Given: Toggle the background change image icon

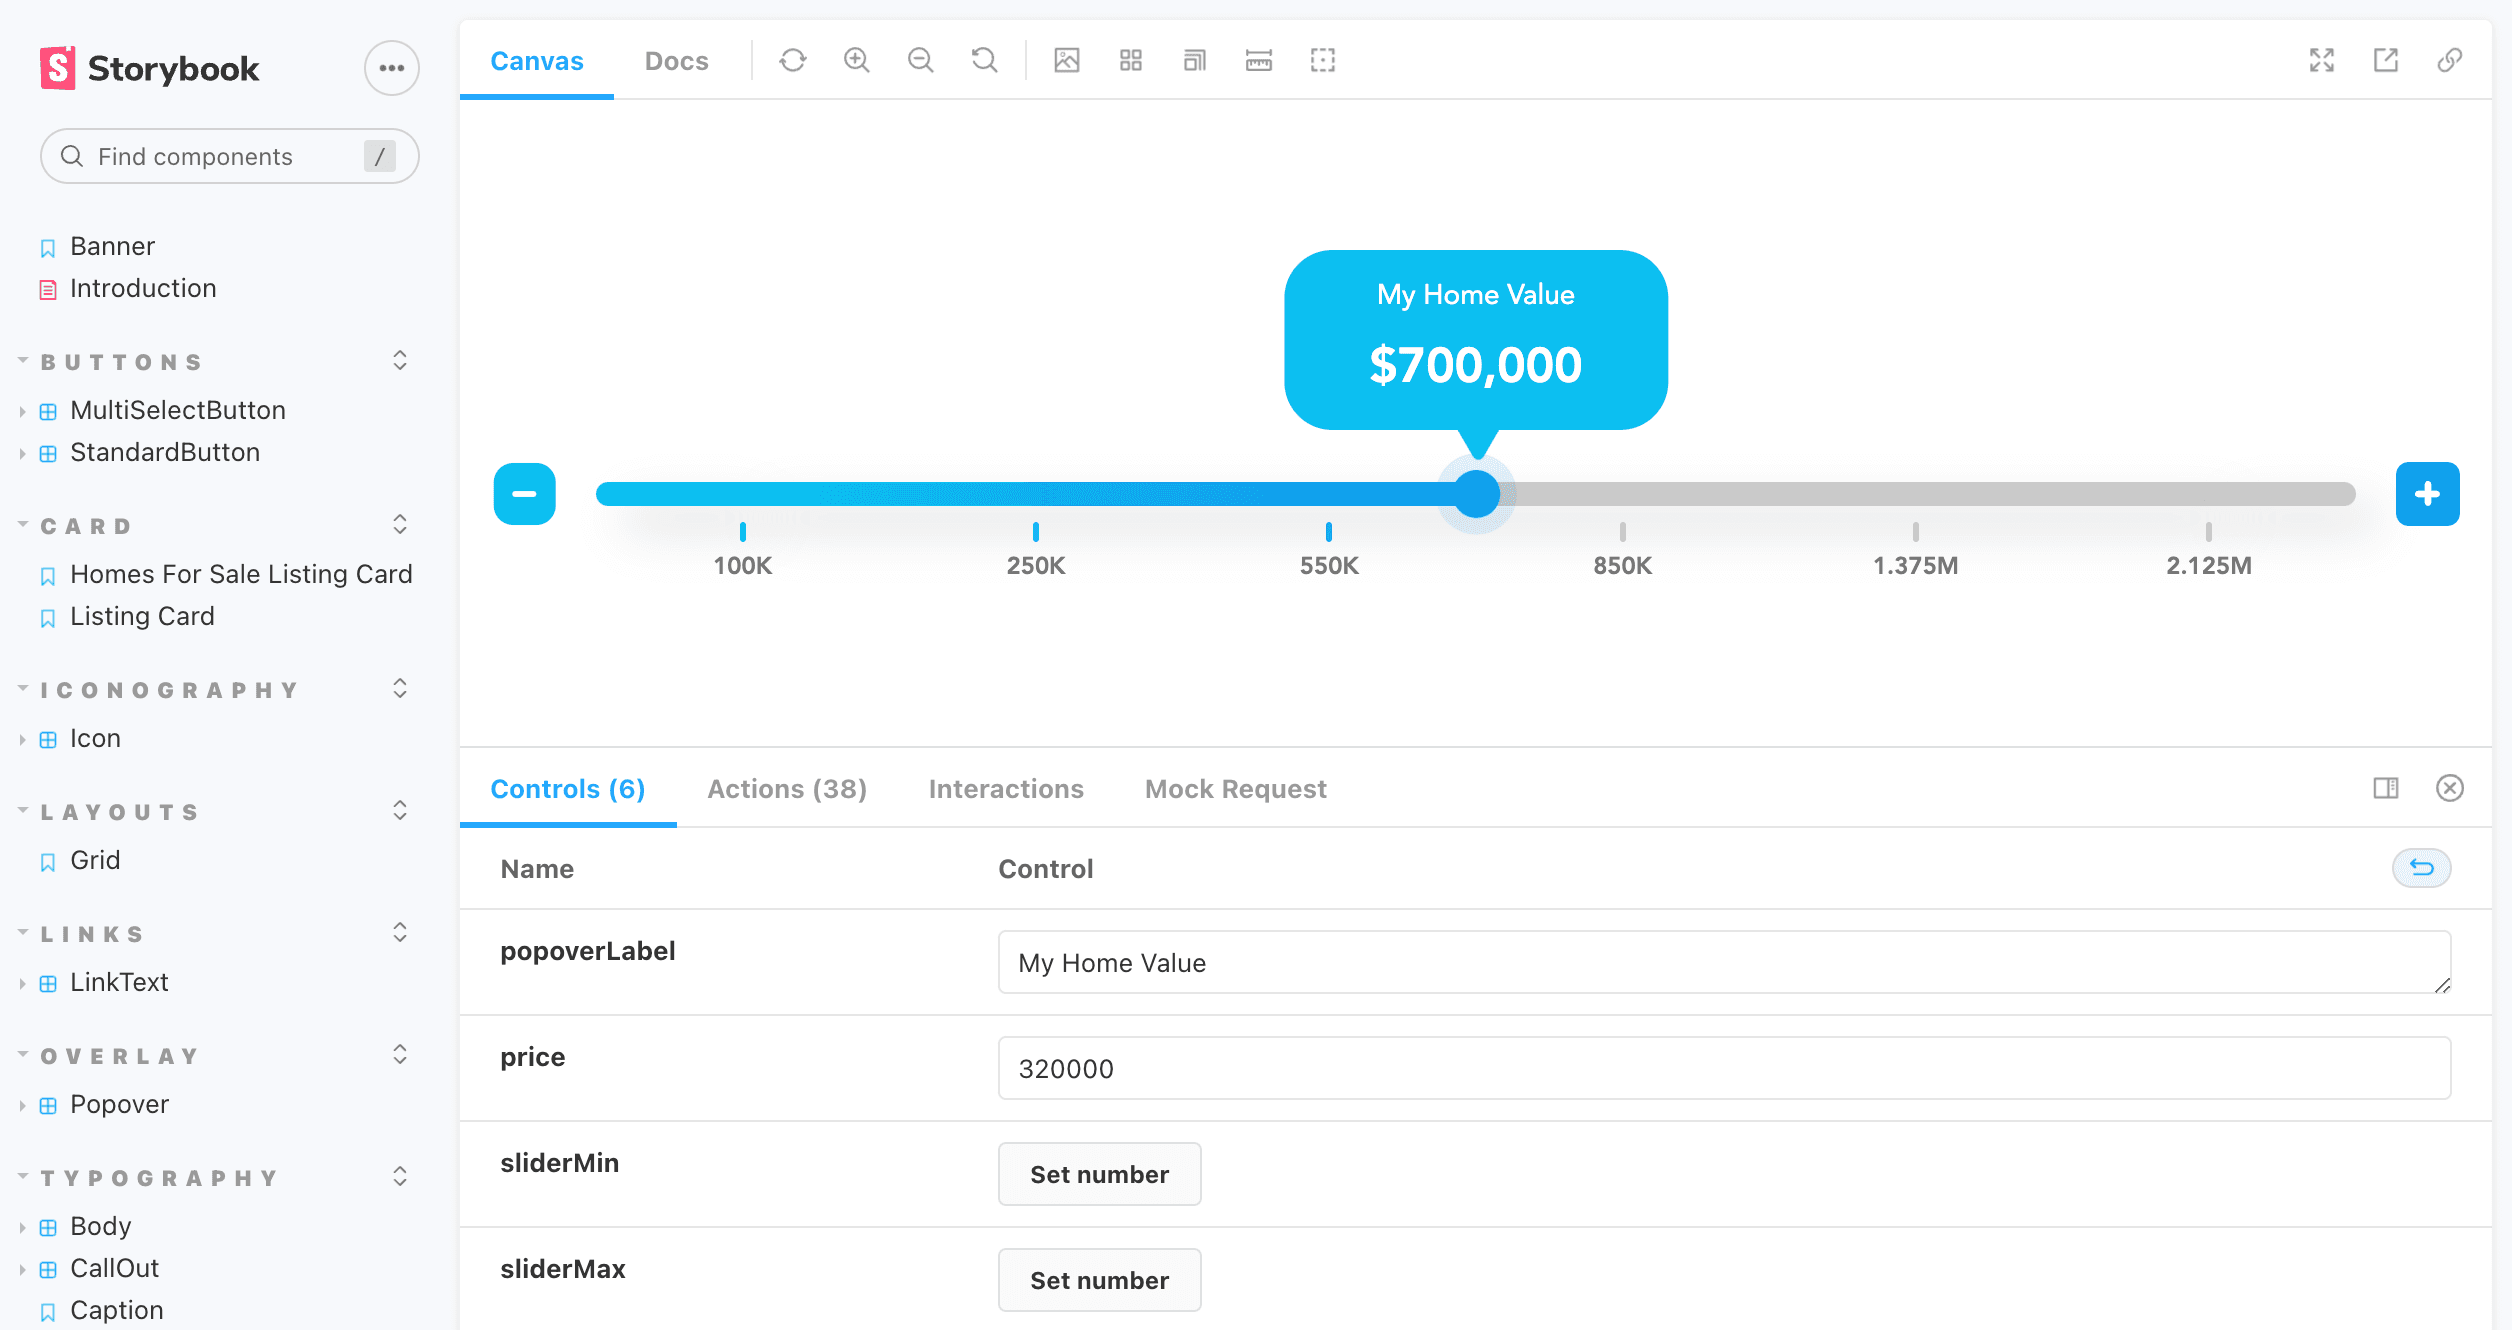Looking at the screenshot, I should click(1067, 61).
